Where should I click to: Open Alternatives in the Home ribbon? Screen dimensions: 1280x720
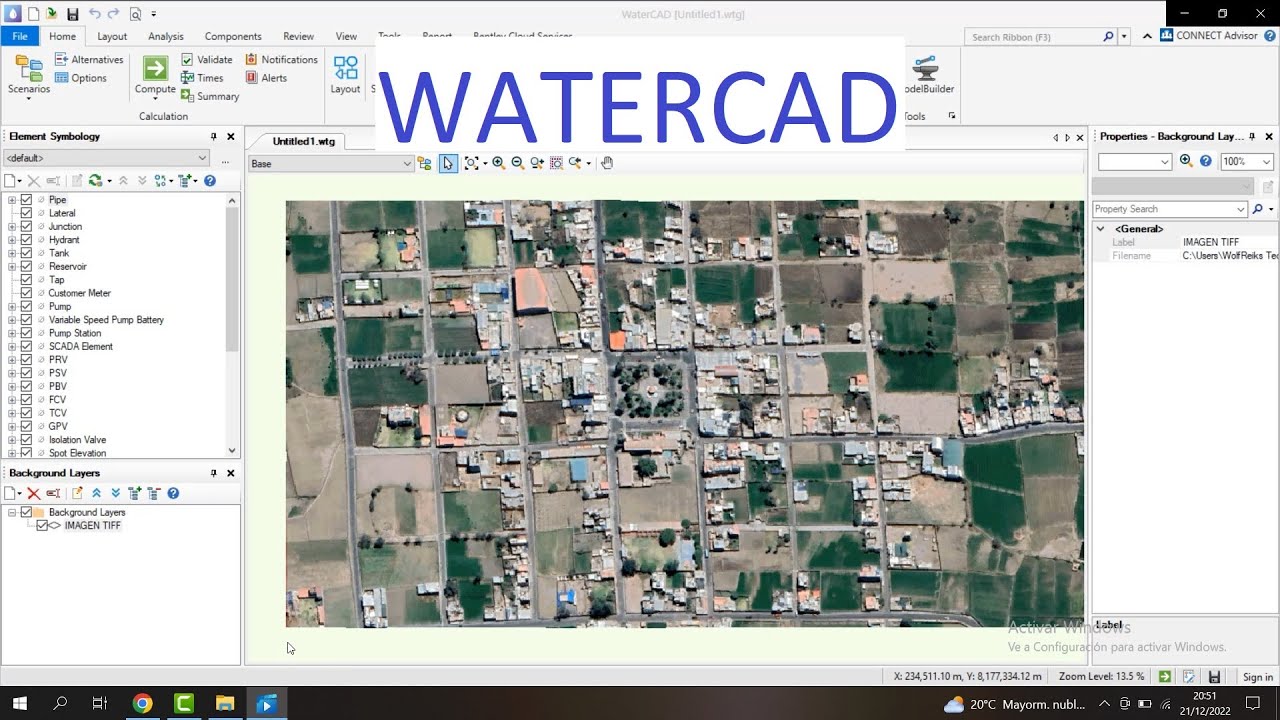point(88,60)
